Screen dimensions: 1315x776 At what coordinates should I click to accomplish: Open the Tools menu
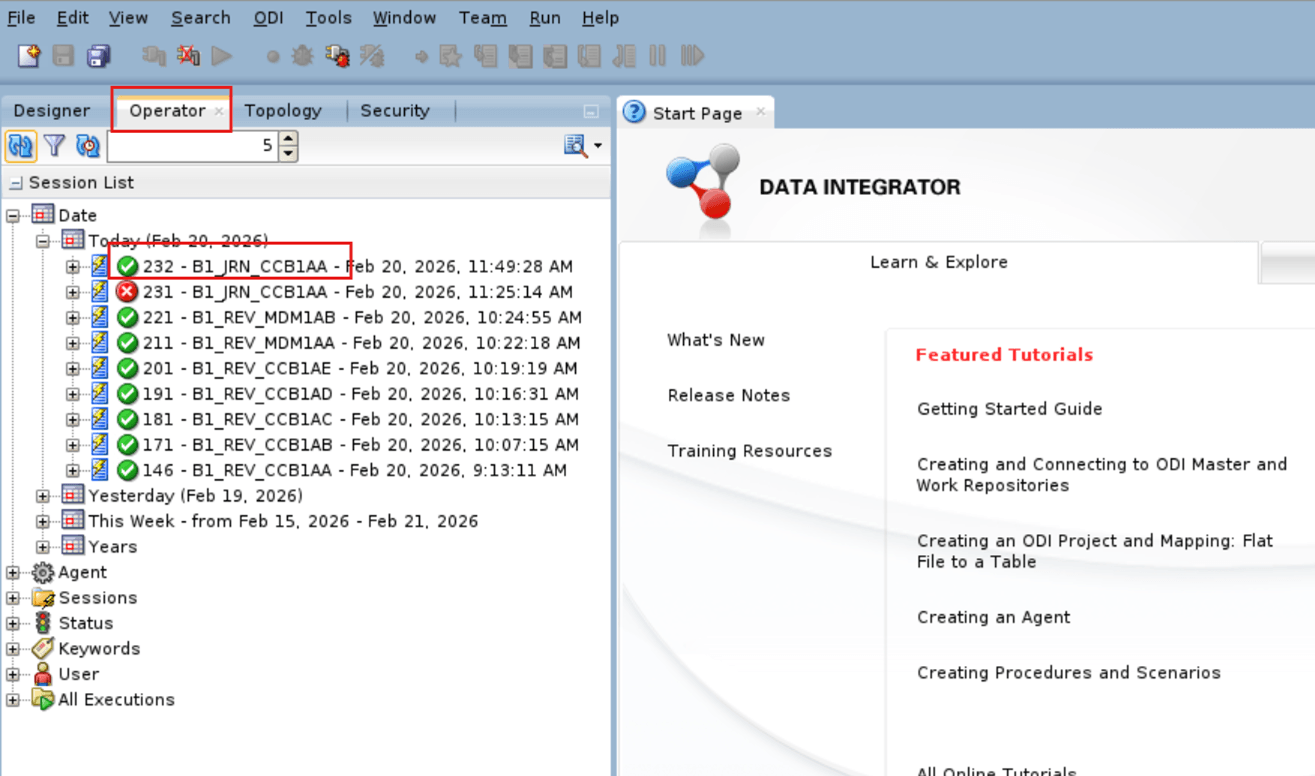click(x=329, y=18)
